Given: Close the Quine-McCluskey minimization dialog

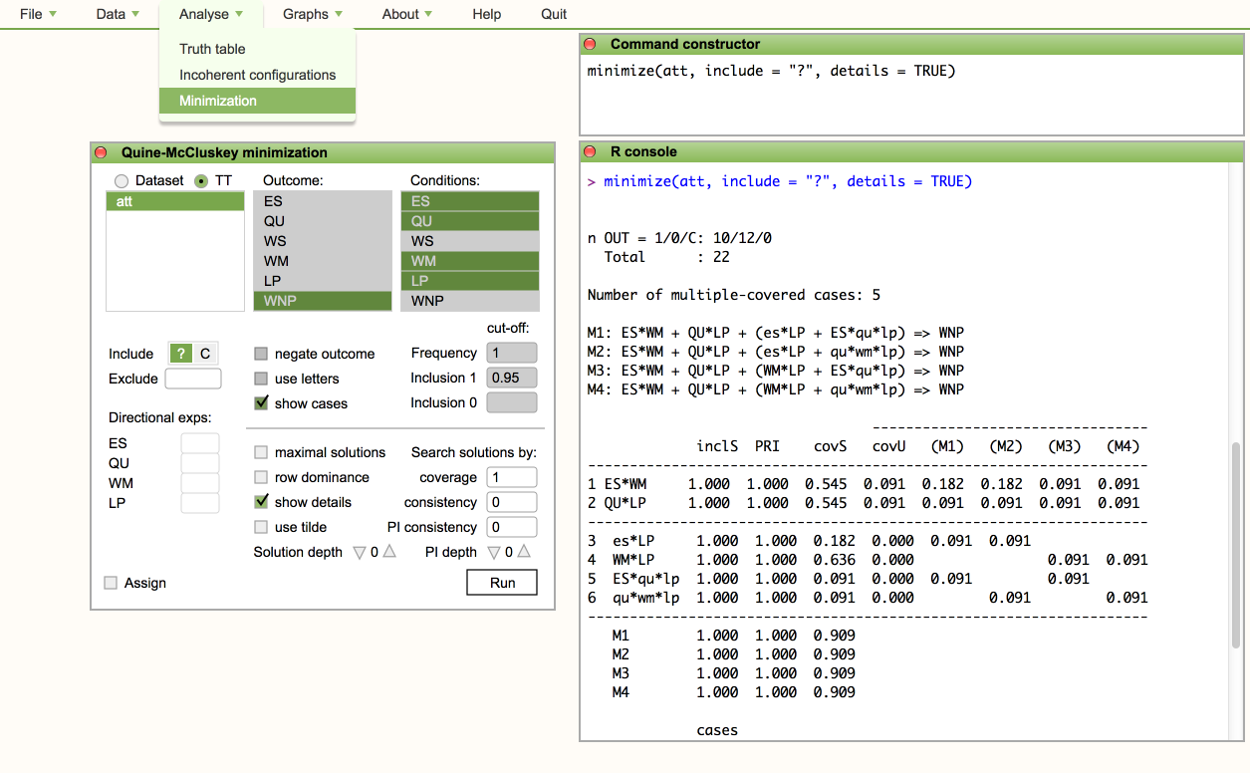Looking at the screenshot, I should click(x=100, y=153).
